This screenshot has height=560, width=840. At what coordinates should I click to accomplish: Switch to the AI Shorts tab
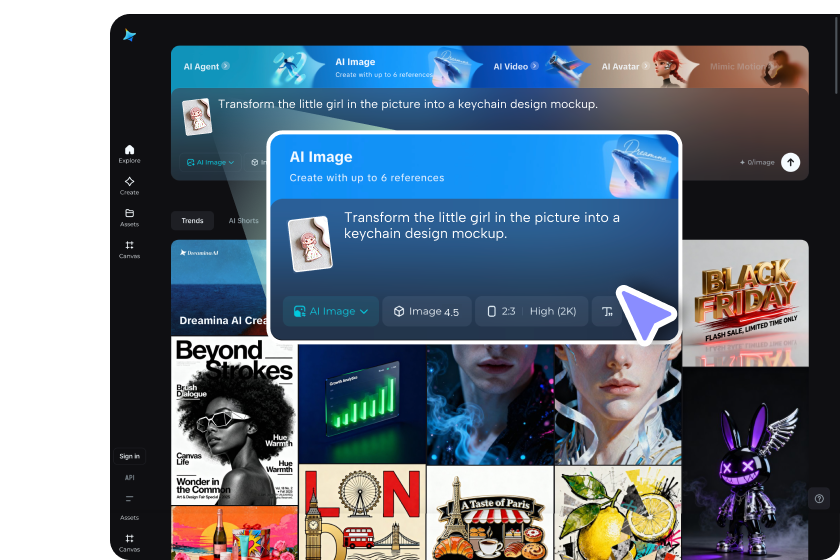tap(243, 221)
